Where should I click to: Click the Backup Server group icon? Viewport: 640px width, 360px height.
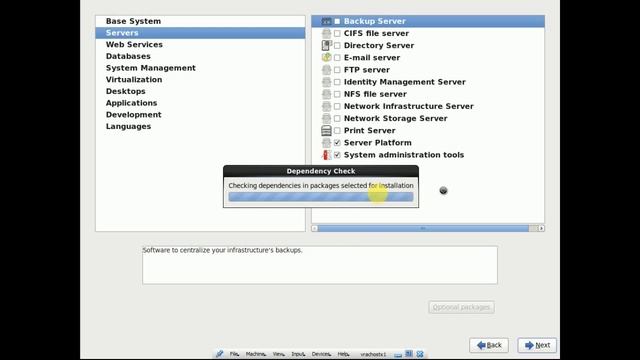(x=326, y=21)
